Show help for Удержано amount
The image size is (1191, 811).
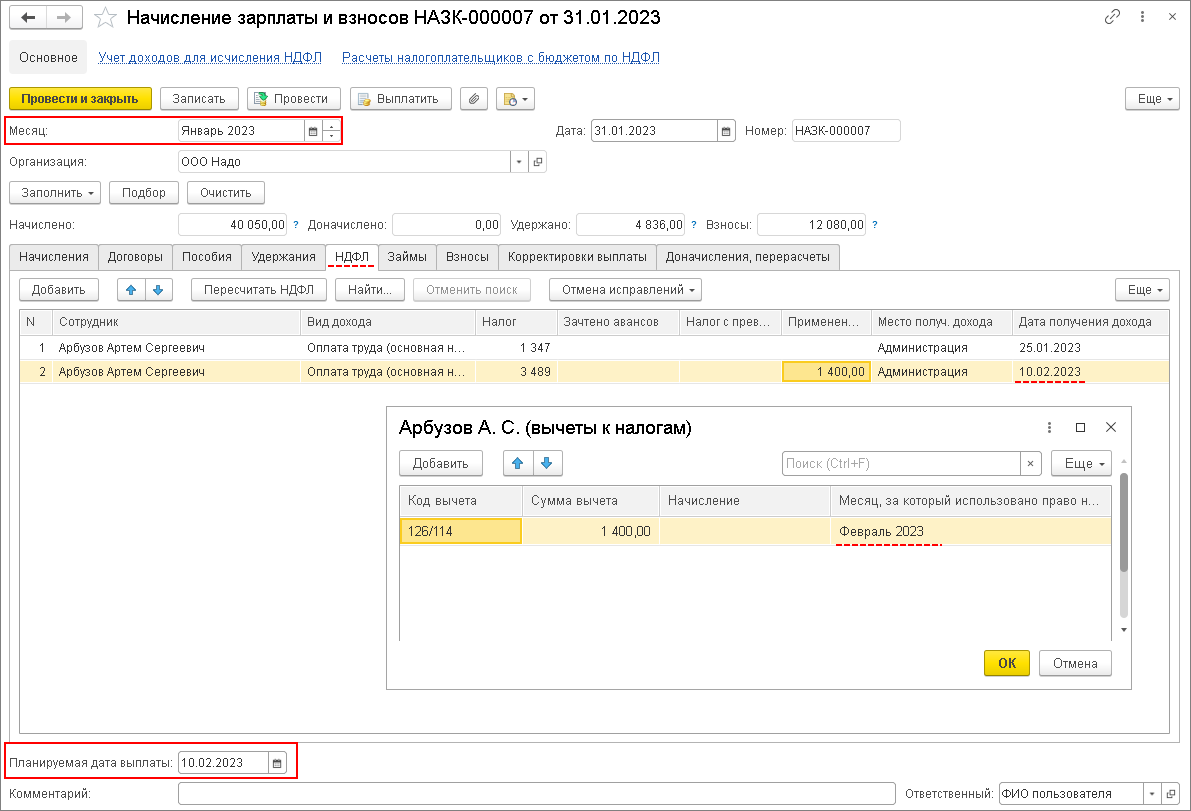coord(693,225)
